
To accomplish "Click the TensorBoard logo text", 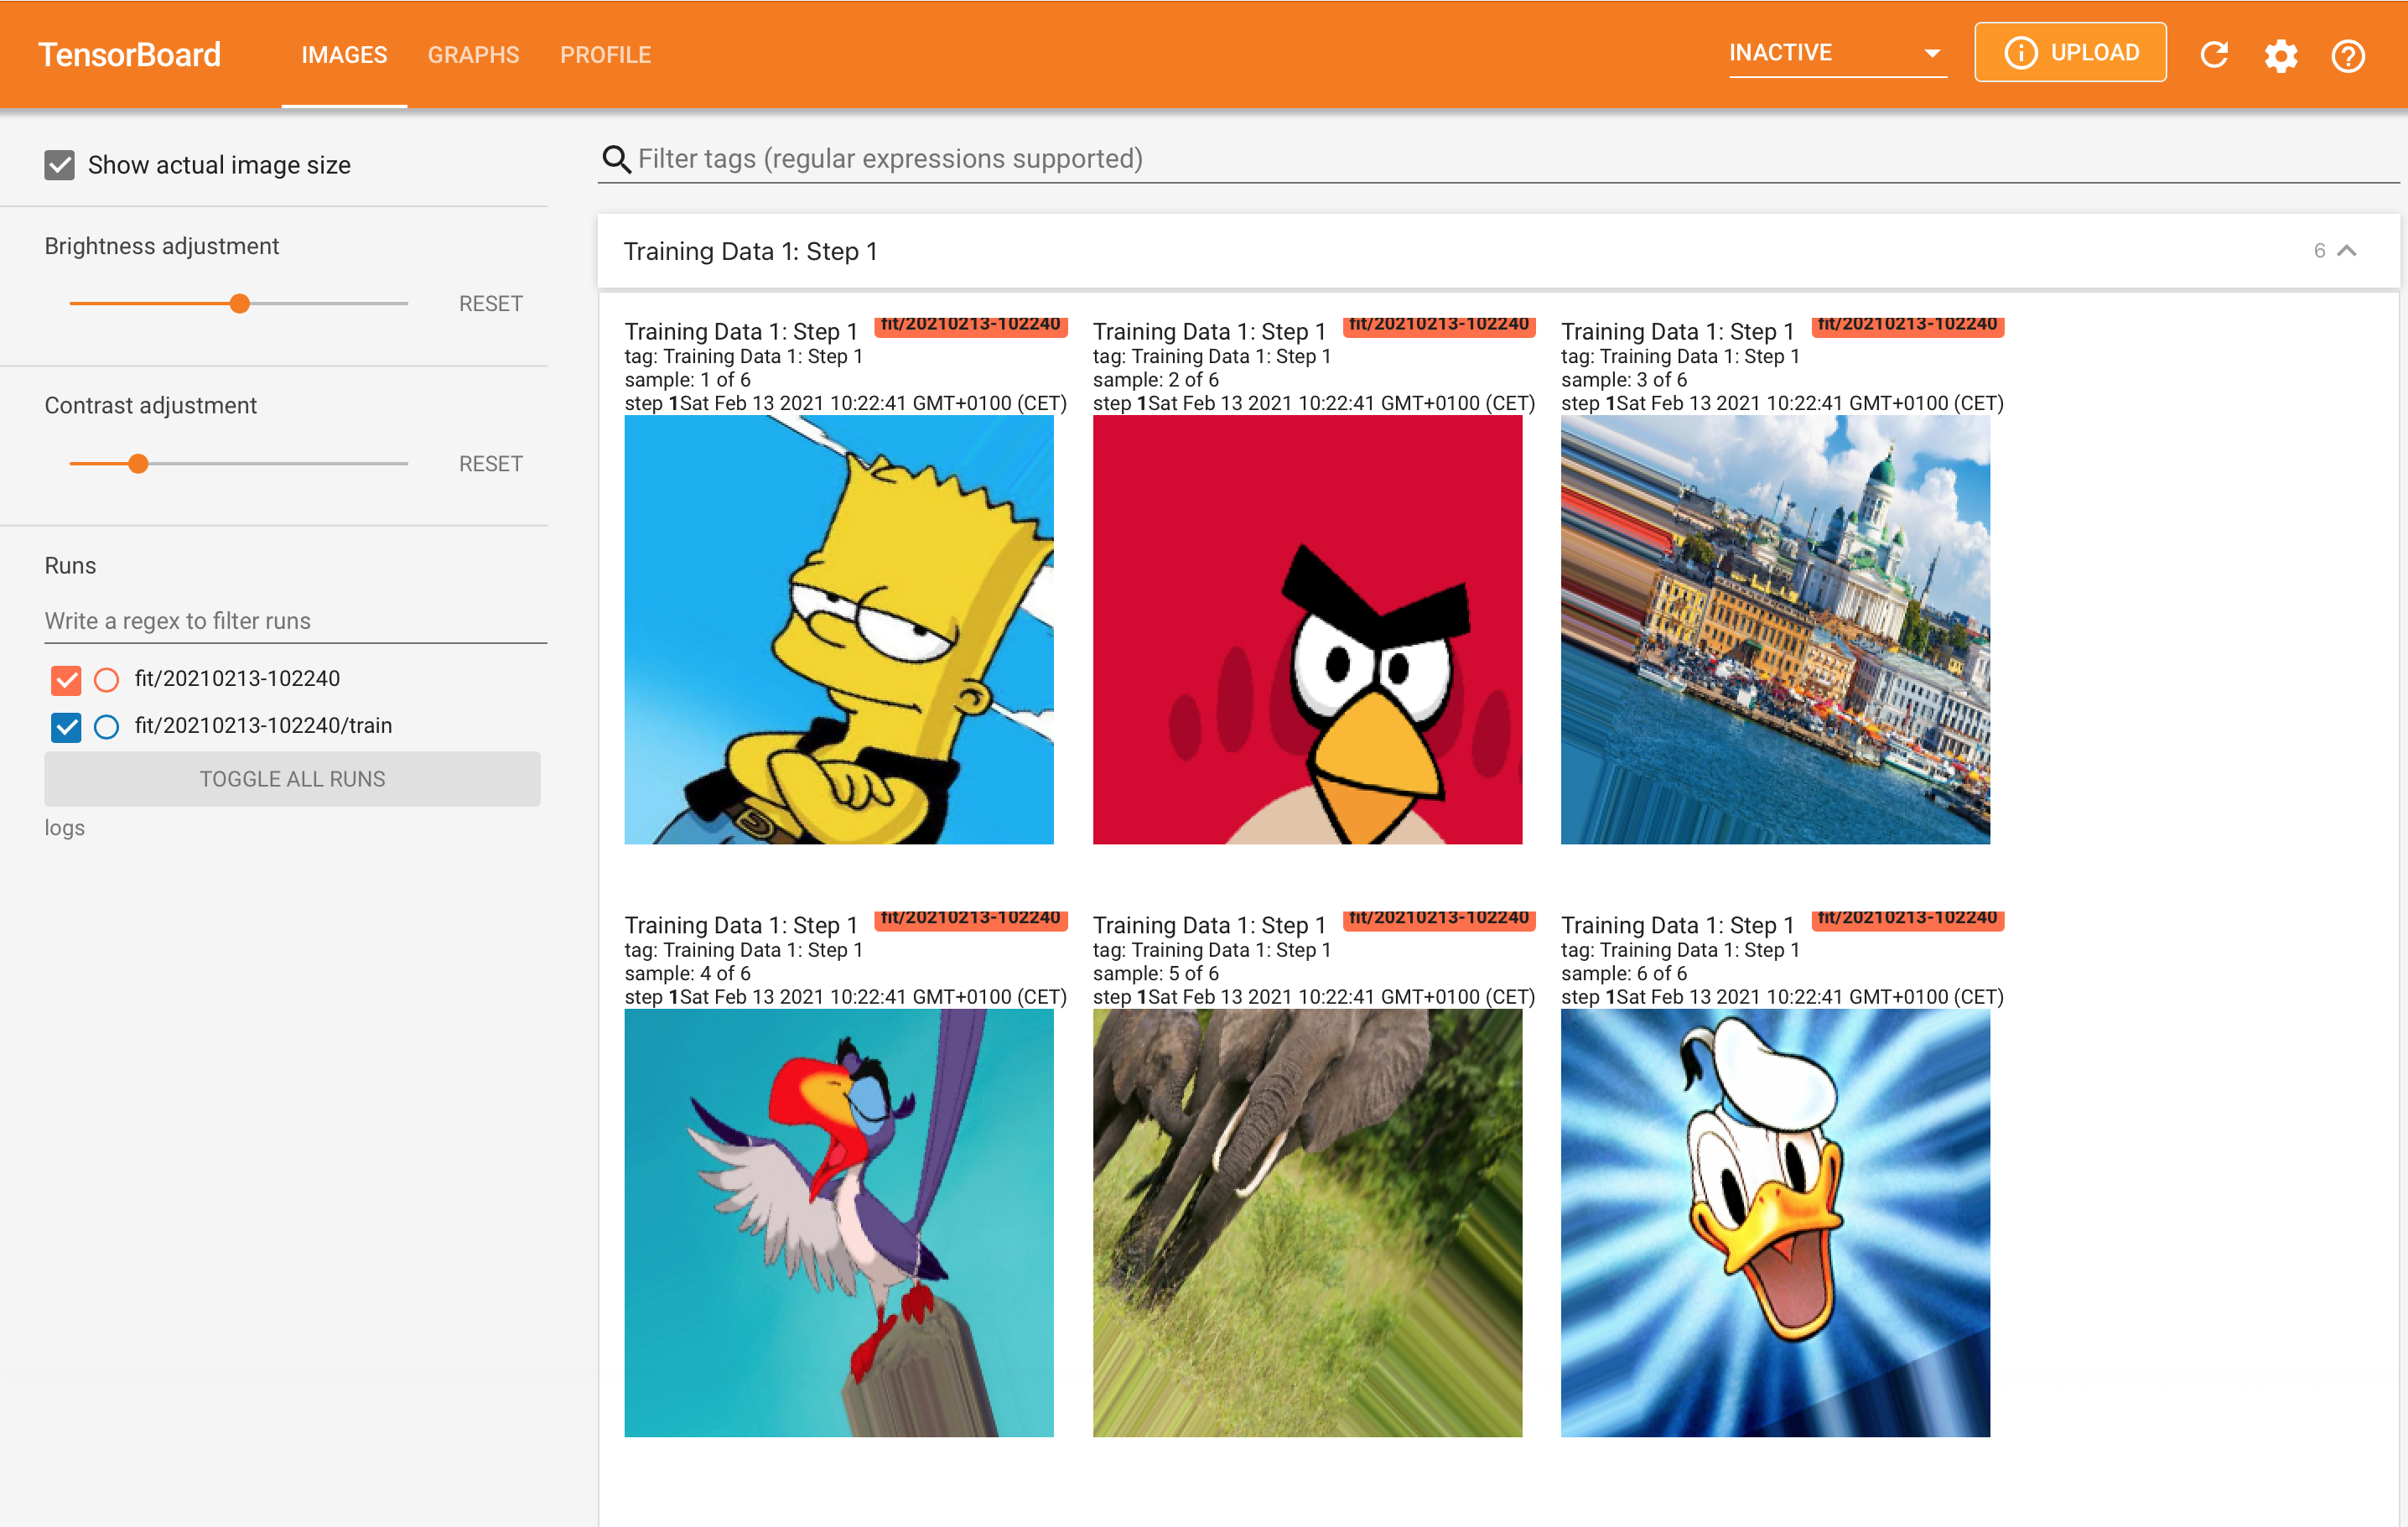I will pyautogui.click(x=129, y=54).
